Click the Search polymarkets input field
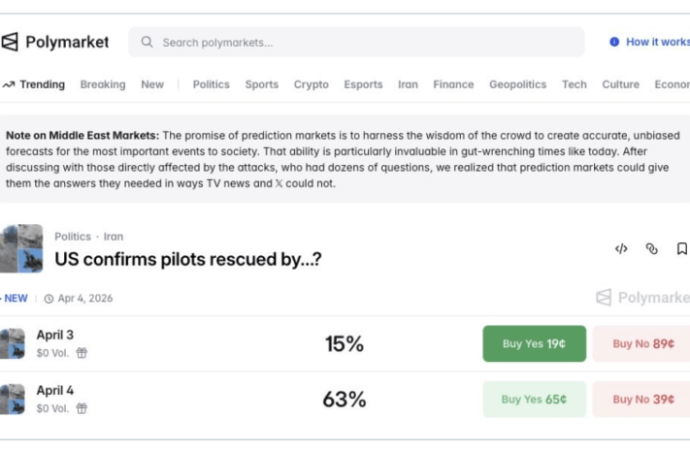690x450 pixels. click(x=360, y=42)
